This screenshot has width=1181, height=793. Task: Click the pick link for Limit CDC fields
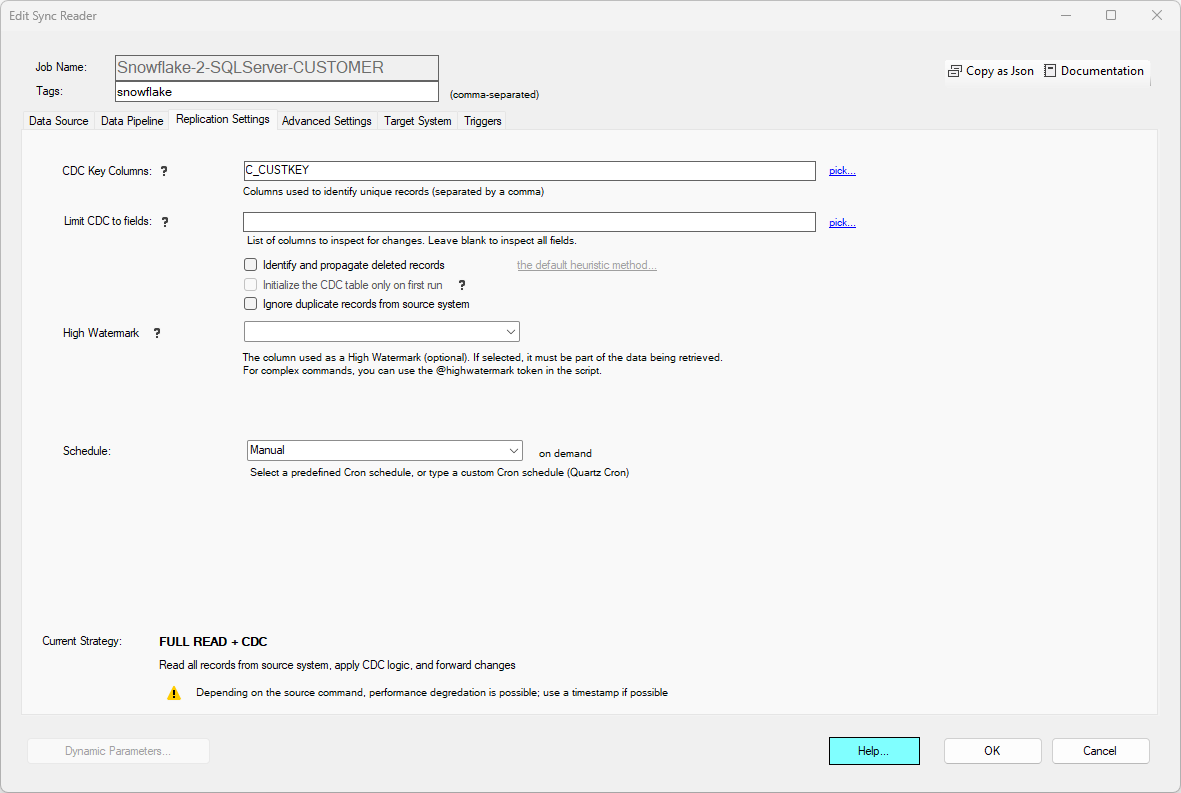[842, 223]
